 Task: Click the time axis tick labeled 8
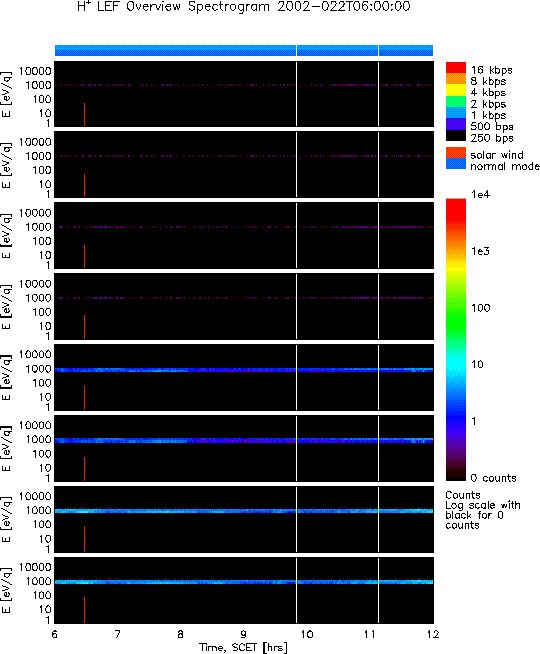[181, 634]
